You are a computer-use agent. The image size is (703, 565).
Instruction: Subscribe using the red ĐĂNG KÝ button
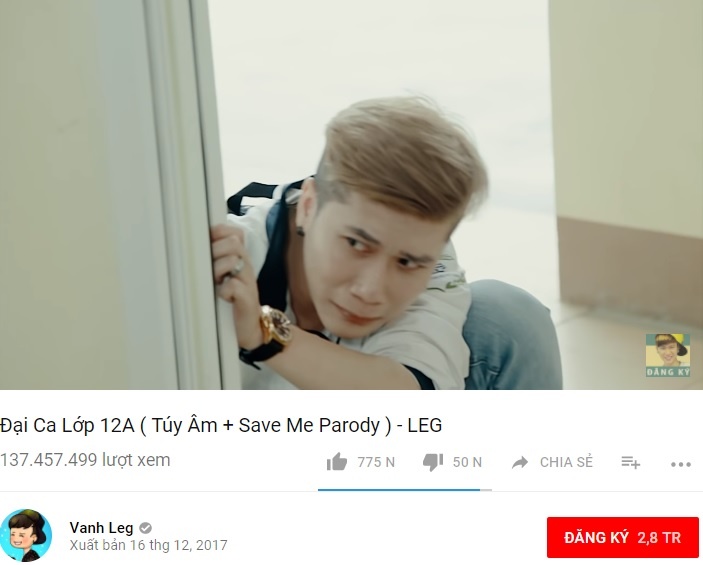click(623, 537)
